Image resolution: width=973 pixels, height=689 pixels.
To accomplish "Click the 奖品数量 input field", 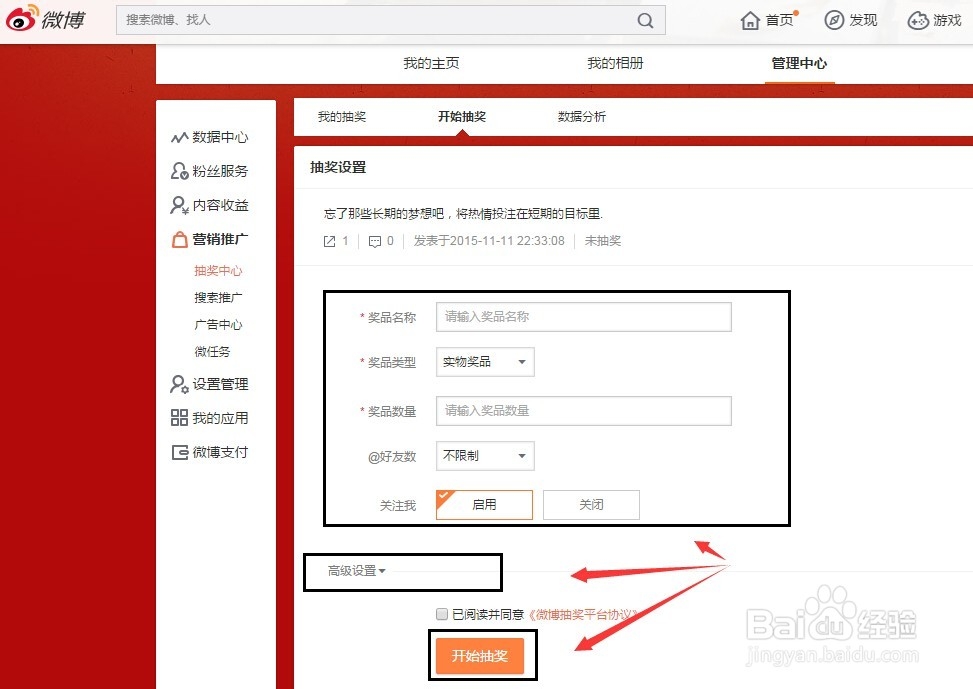I will [x=584, y=411].
